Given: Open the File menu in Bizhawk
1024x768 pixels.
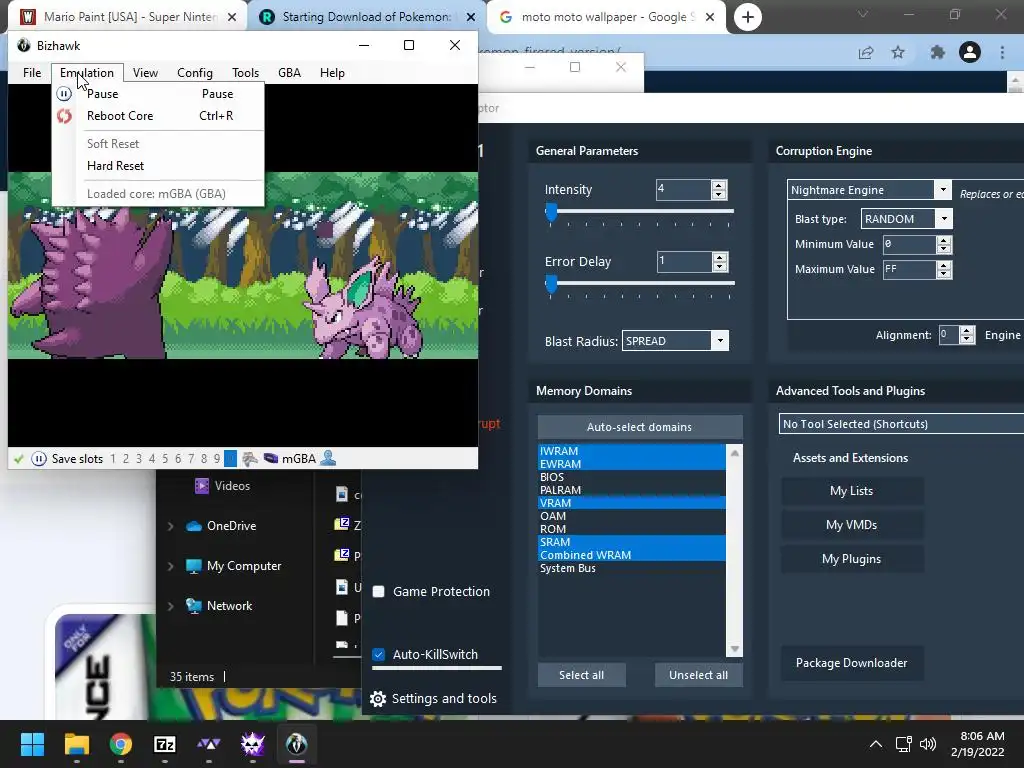Looking at the screenshot, I should 32,72.
